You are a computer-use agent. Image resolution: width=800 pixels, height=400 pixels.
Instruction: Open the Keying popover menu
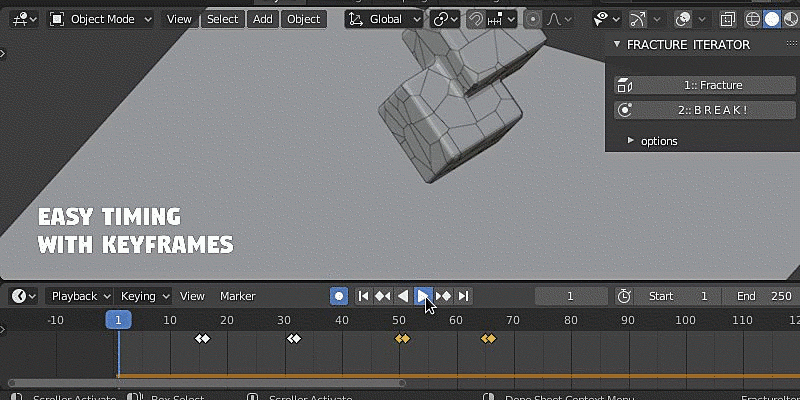click(145, 296)
